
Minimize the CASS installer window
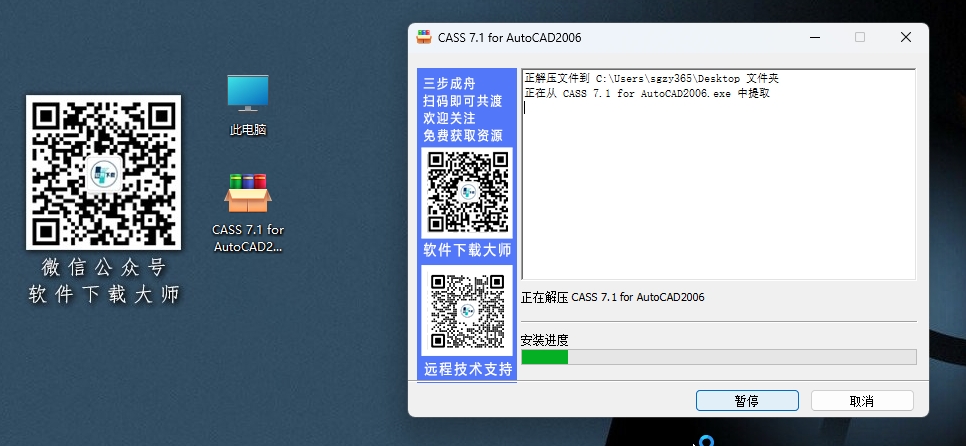point(814,37)
